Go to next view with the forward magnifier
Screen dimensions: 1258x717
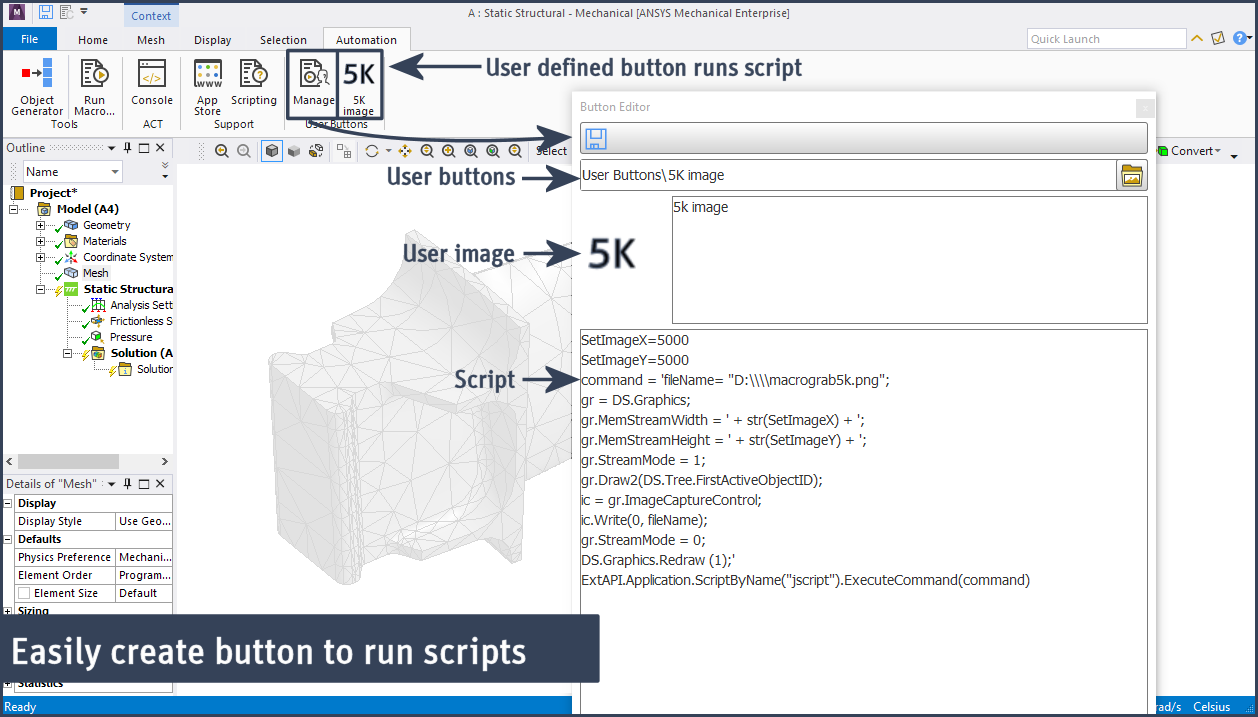(243, 151)
